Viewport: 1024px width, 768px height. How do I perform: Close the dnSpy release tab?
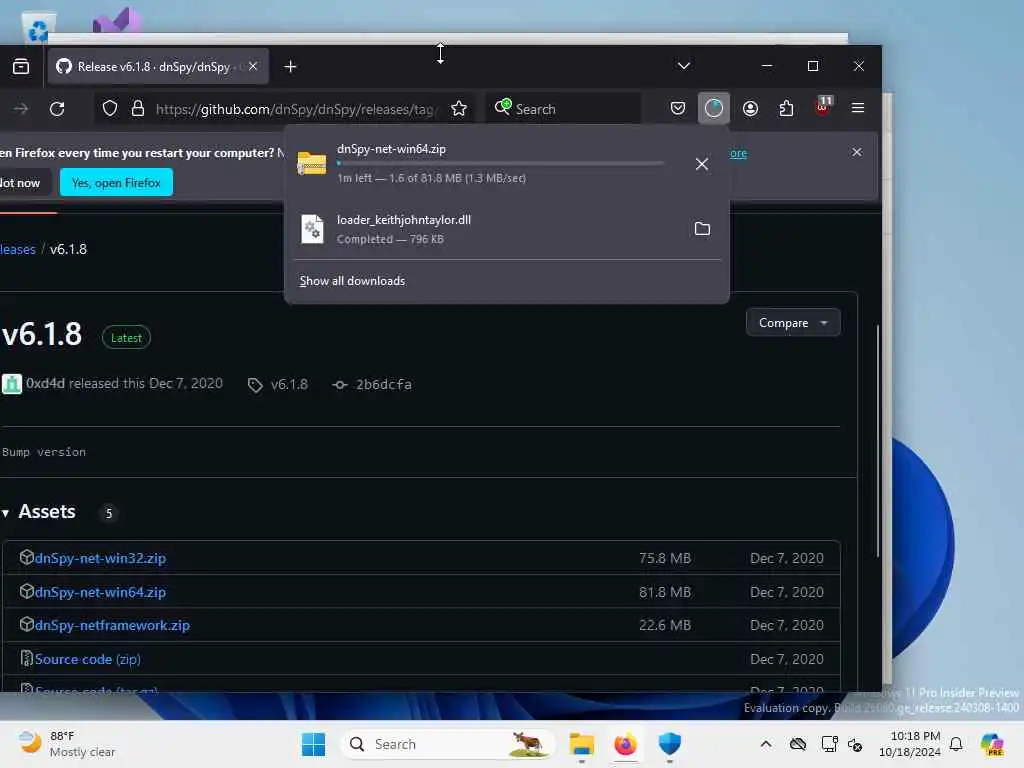253,67
